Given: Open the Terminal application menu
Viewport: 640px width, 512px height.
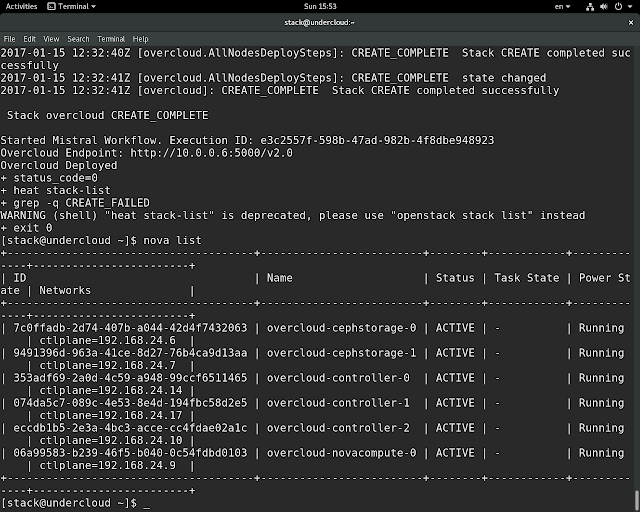Looking at the screenshot, I should tap(71, 6).
